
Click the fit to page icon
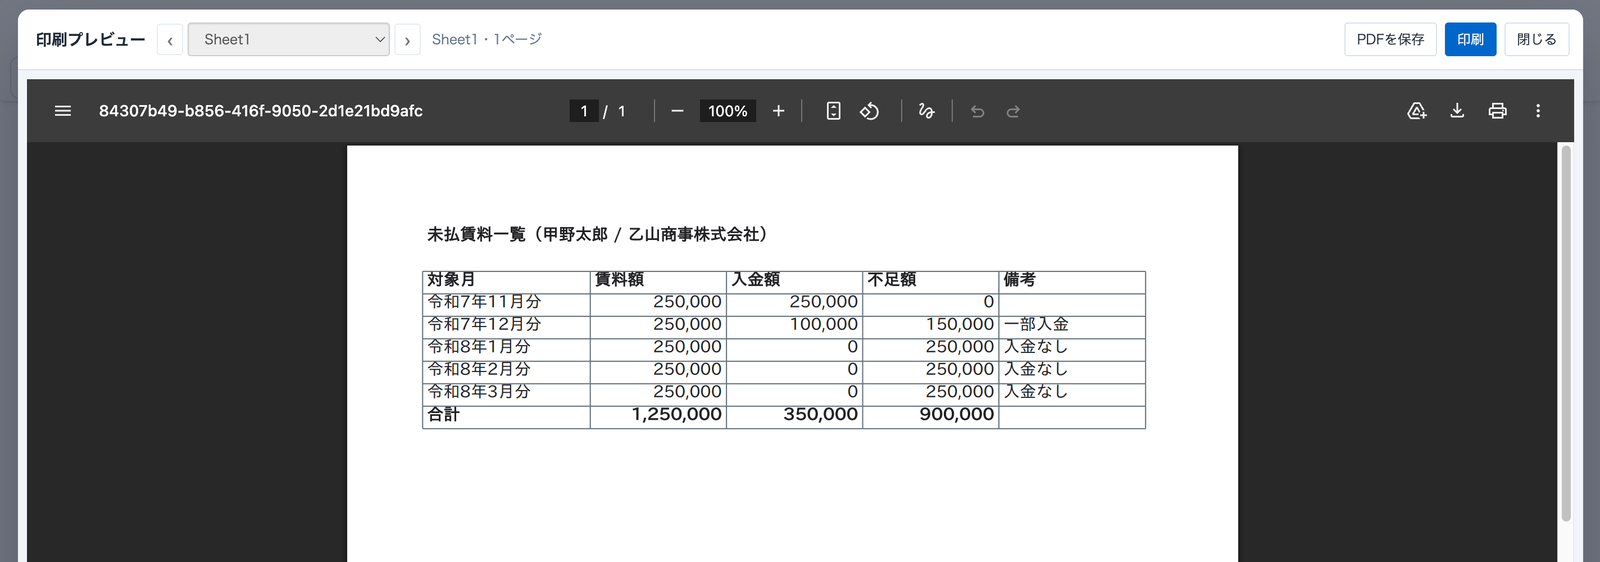[833, 111]
